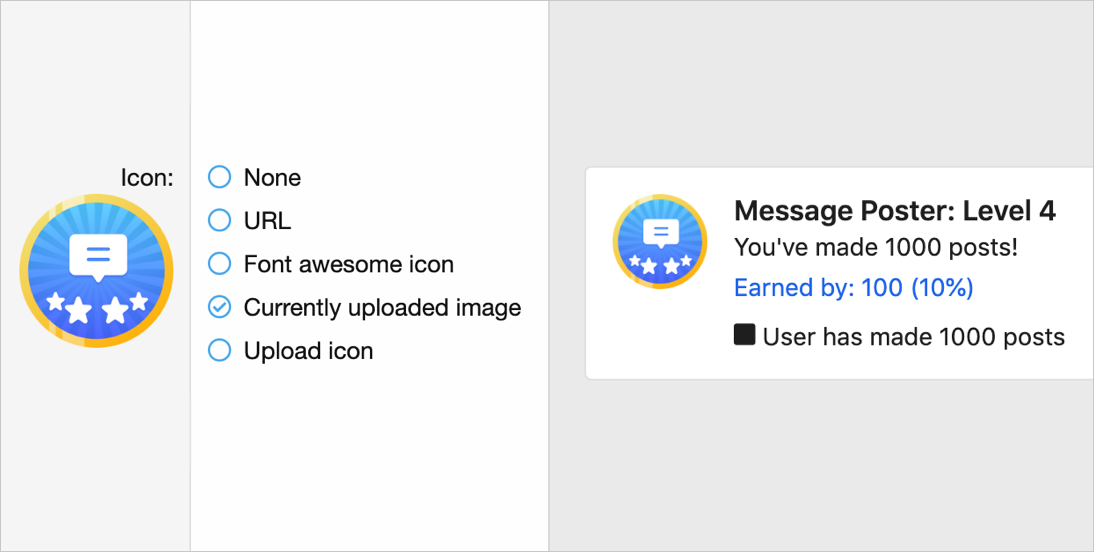
Task: Click the "You've made 1000 posts!" description
Action: pyautogui.click(x=875, y=247)
